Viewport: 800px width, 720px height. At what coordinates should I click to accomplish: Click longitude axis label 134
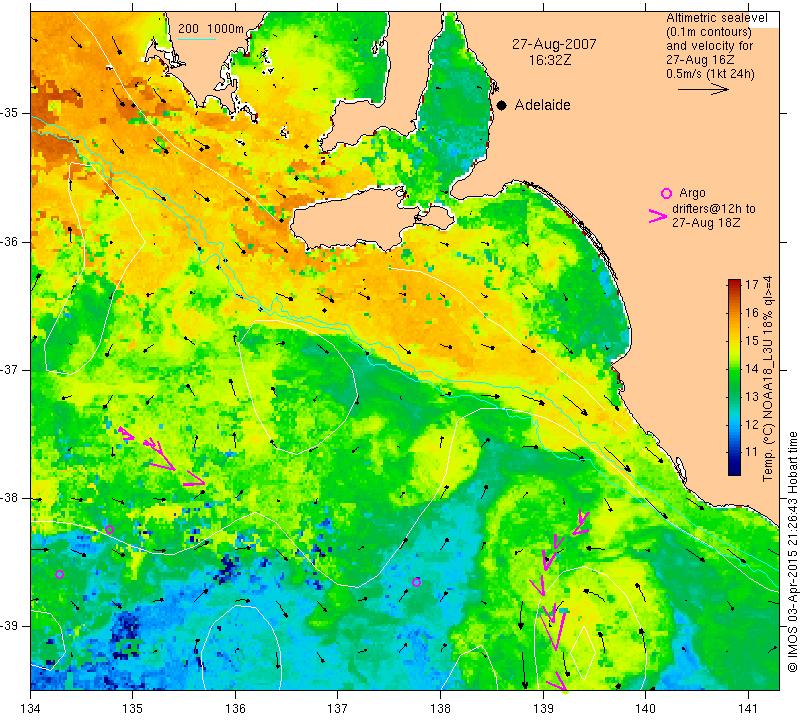point(31,708)
